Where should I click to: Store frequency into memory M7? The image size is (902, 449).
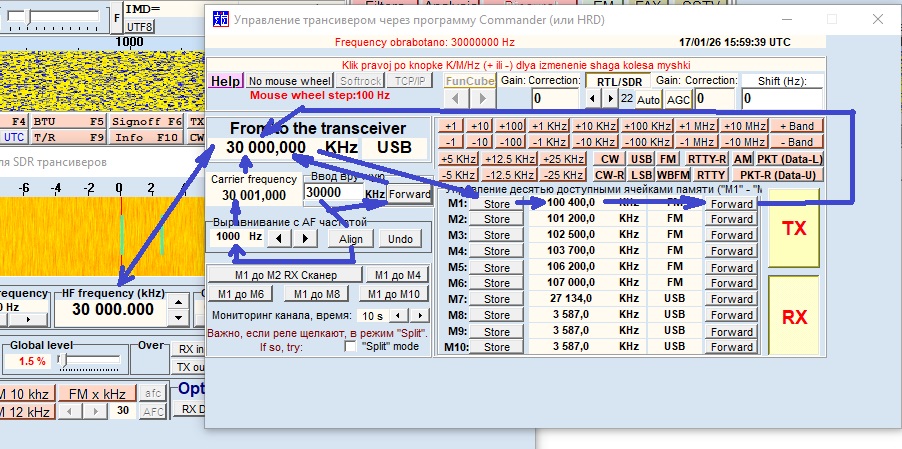coord(496,299)
